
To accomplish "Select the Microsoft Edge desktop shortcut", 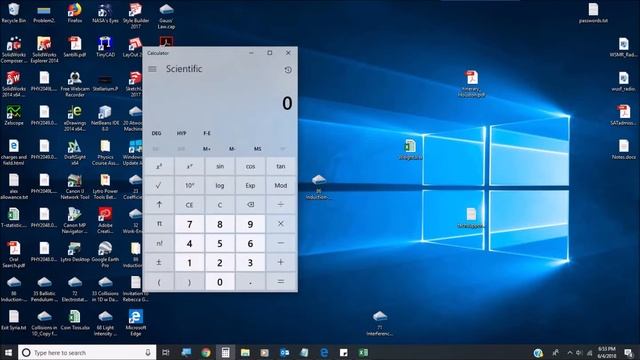I will (136, 323).
